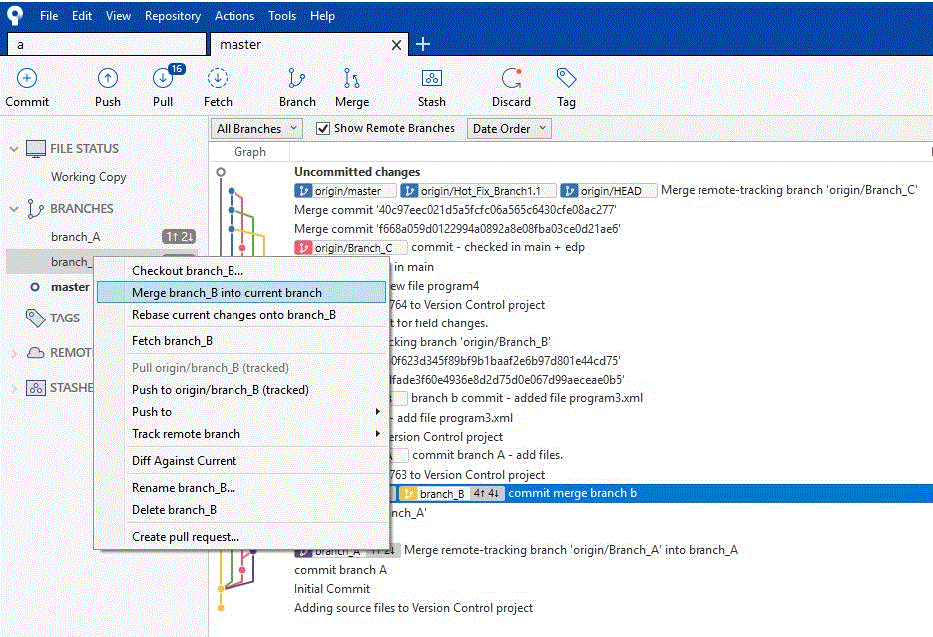Click the Stashes section icon
The image size is (933, 637).
point(36,388)
